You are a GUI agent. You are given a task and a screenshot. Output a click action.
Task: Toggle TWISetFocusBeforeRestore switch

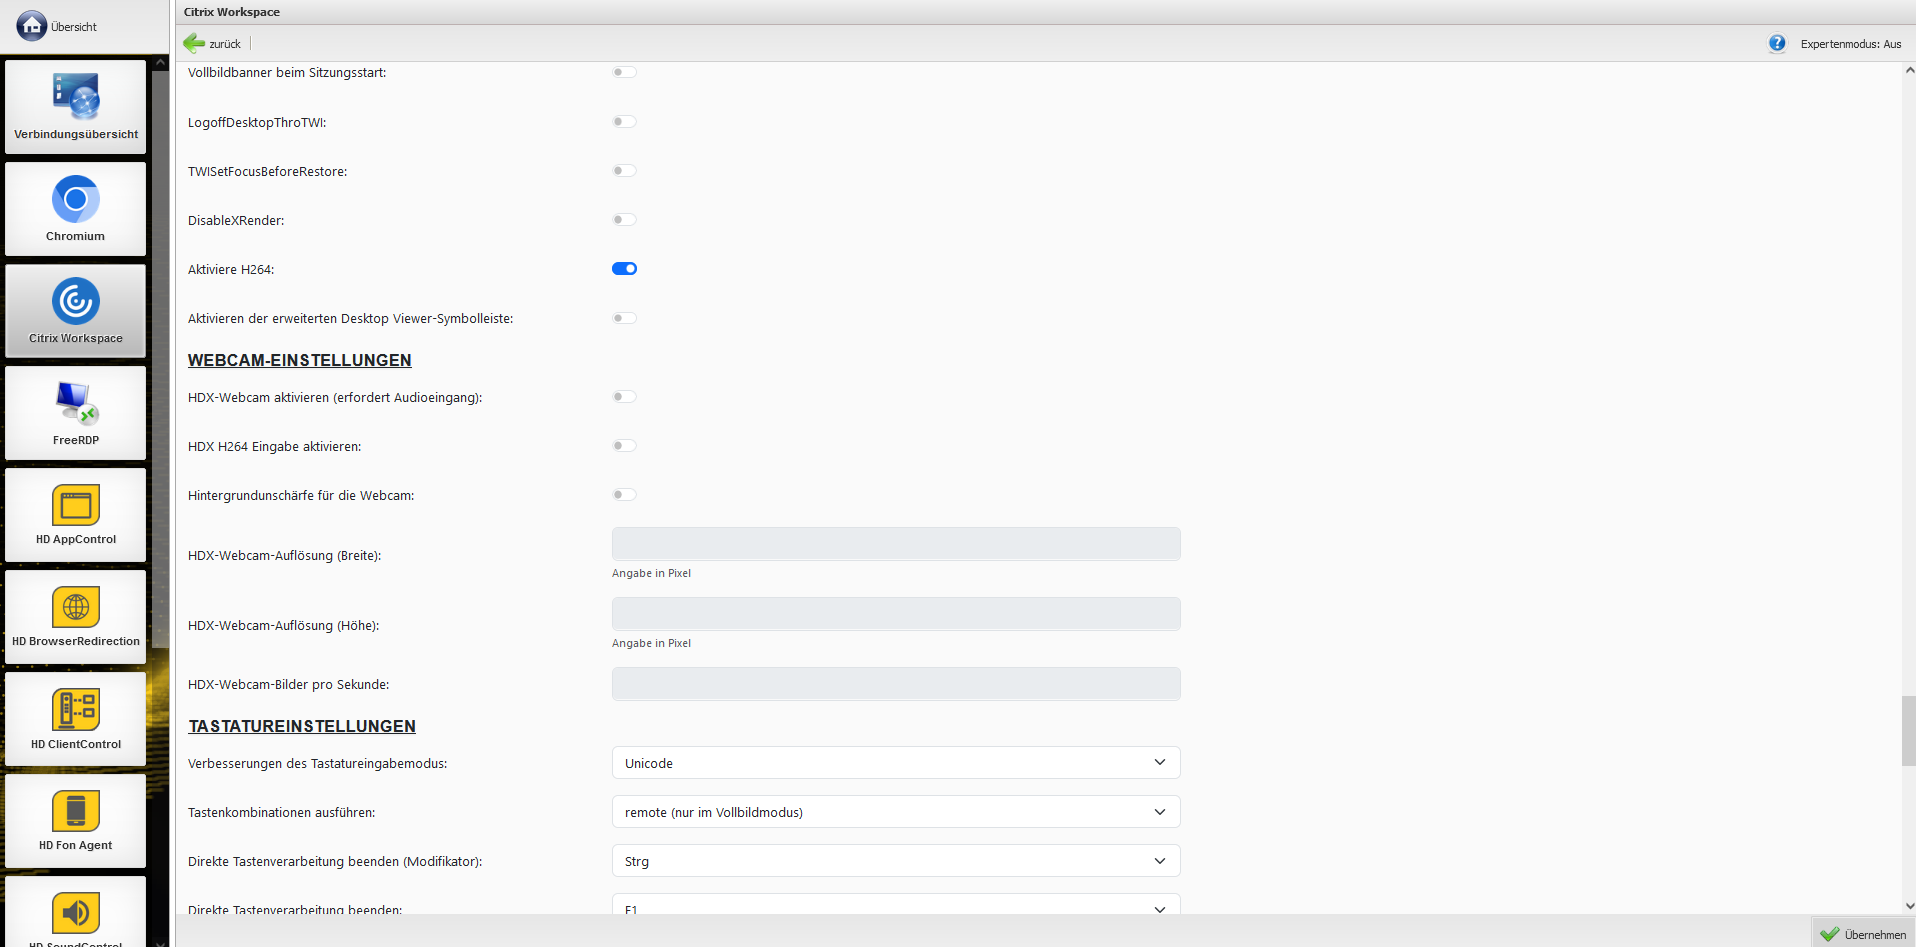[x=624, y=170]
